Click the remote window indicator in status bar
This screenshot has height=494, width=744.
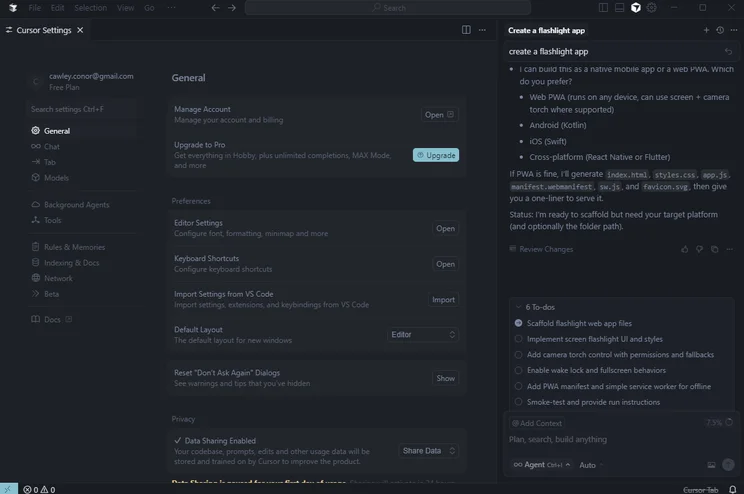tap(9, 489)
